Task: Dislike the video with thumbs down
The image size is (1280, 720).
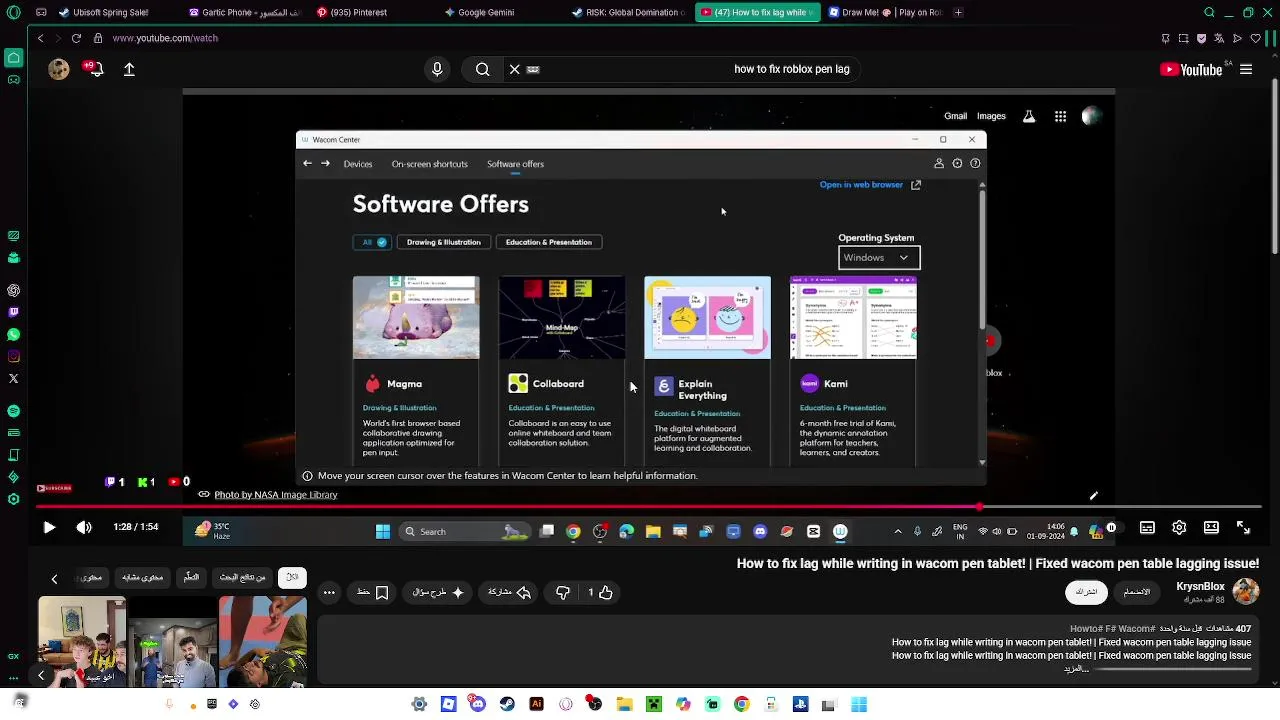Action: pyautogui.click(x=563, y=593)
